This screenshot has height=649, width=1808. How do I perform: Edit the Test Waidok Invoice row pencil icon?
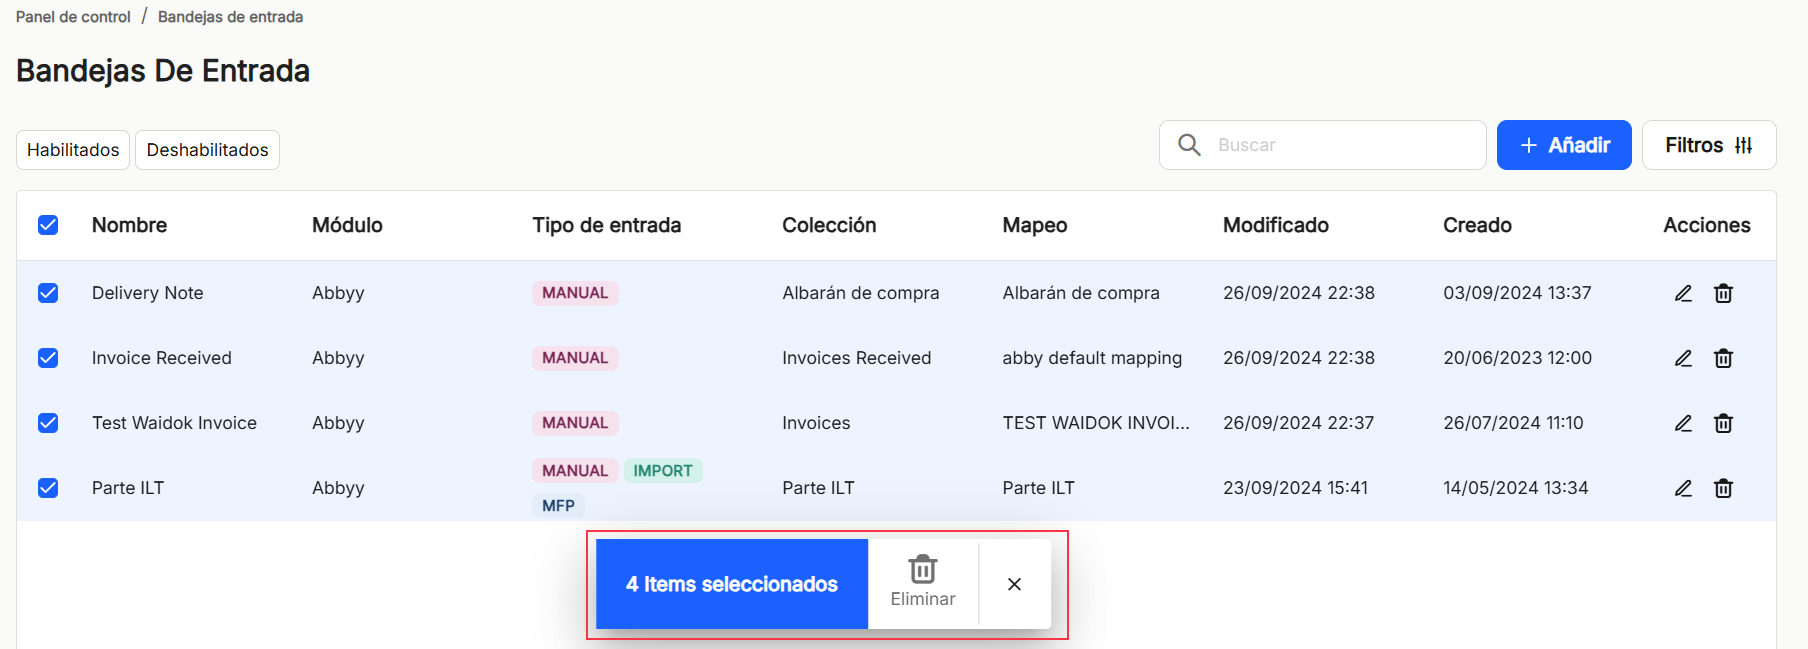(1683, 423)
